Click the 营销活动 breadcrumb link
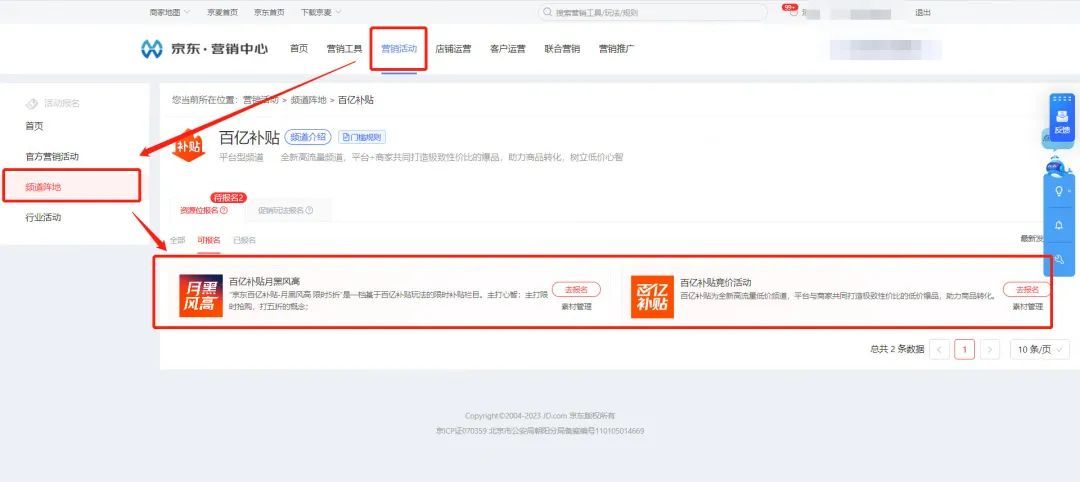This screenshot has width=1080, height=482. pos(260,100)
